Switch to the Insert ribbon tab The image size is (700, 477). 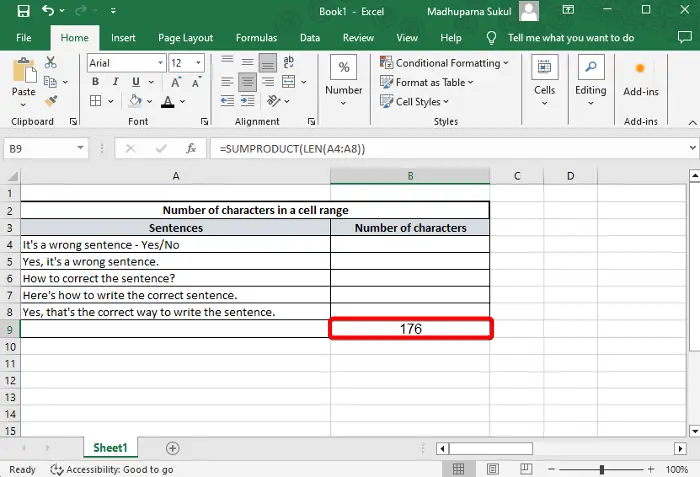point(123,38)
